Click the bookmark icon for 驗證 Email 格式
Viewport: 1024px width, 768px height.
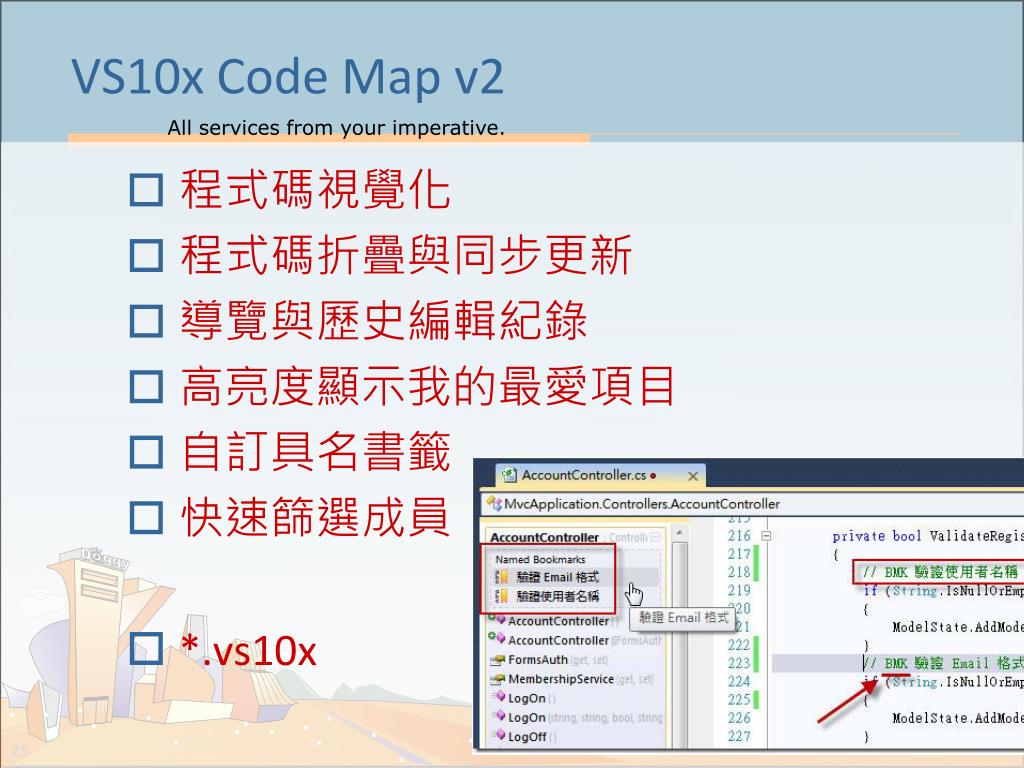point(502,577)
